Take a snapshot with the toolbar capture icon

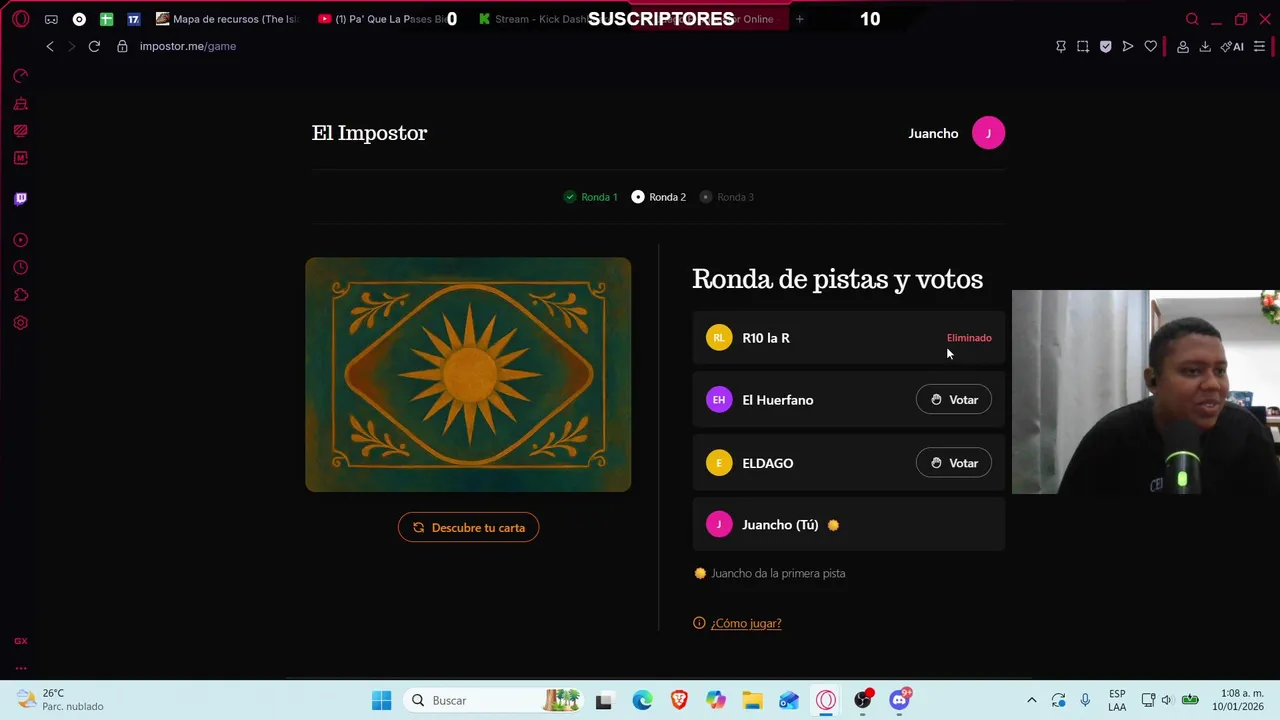point(1083,46)
